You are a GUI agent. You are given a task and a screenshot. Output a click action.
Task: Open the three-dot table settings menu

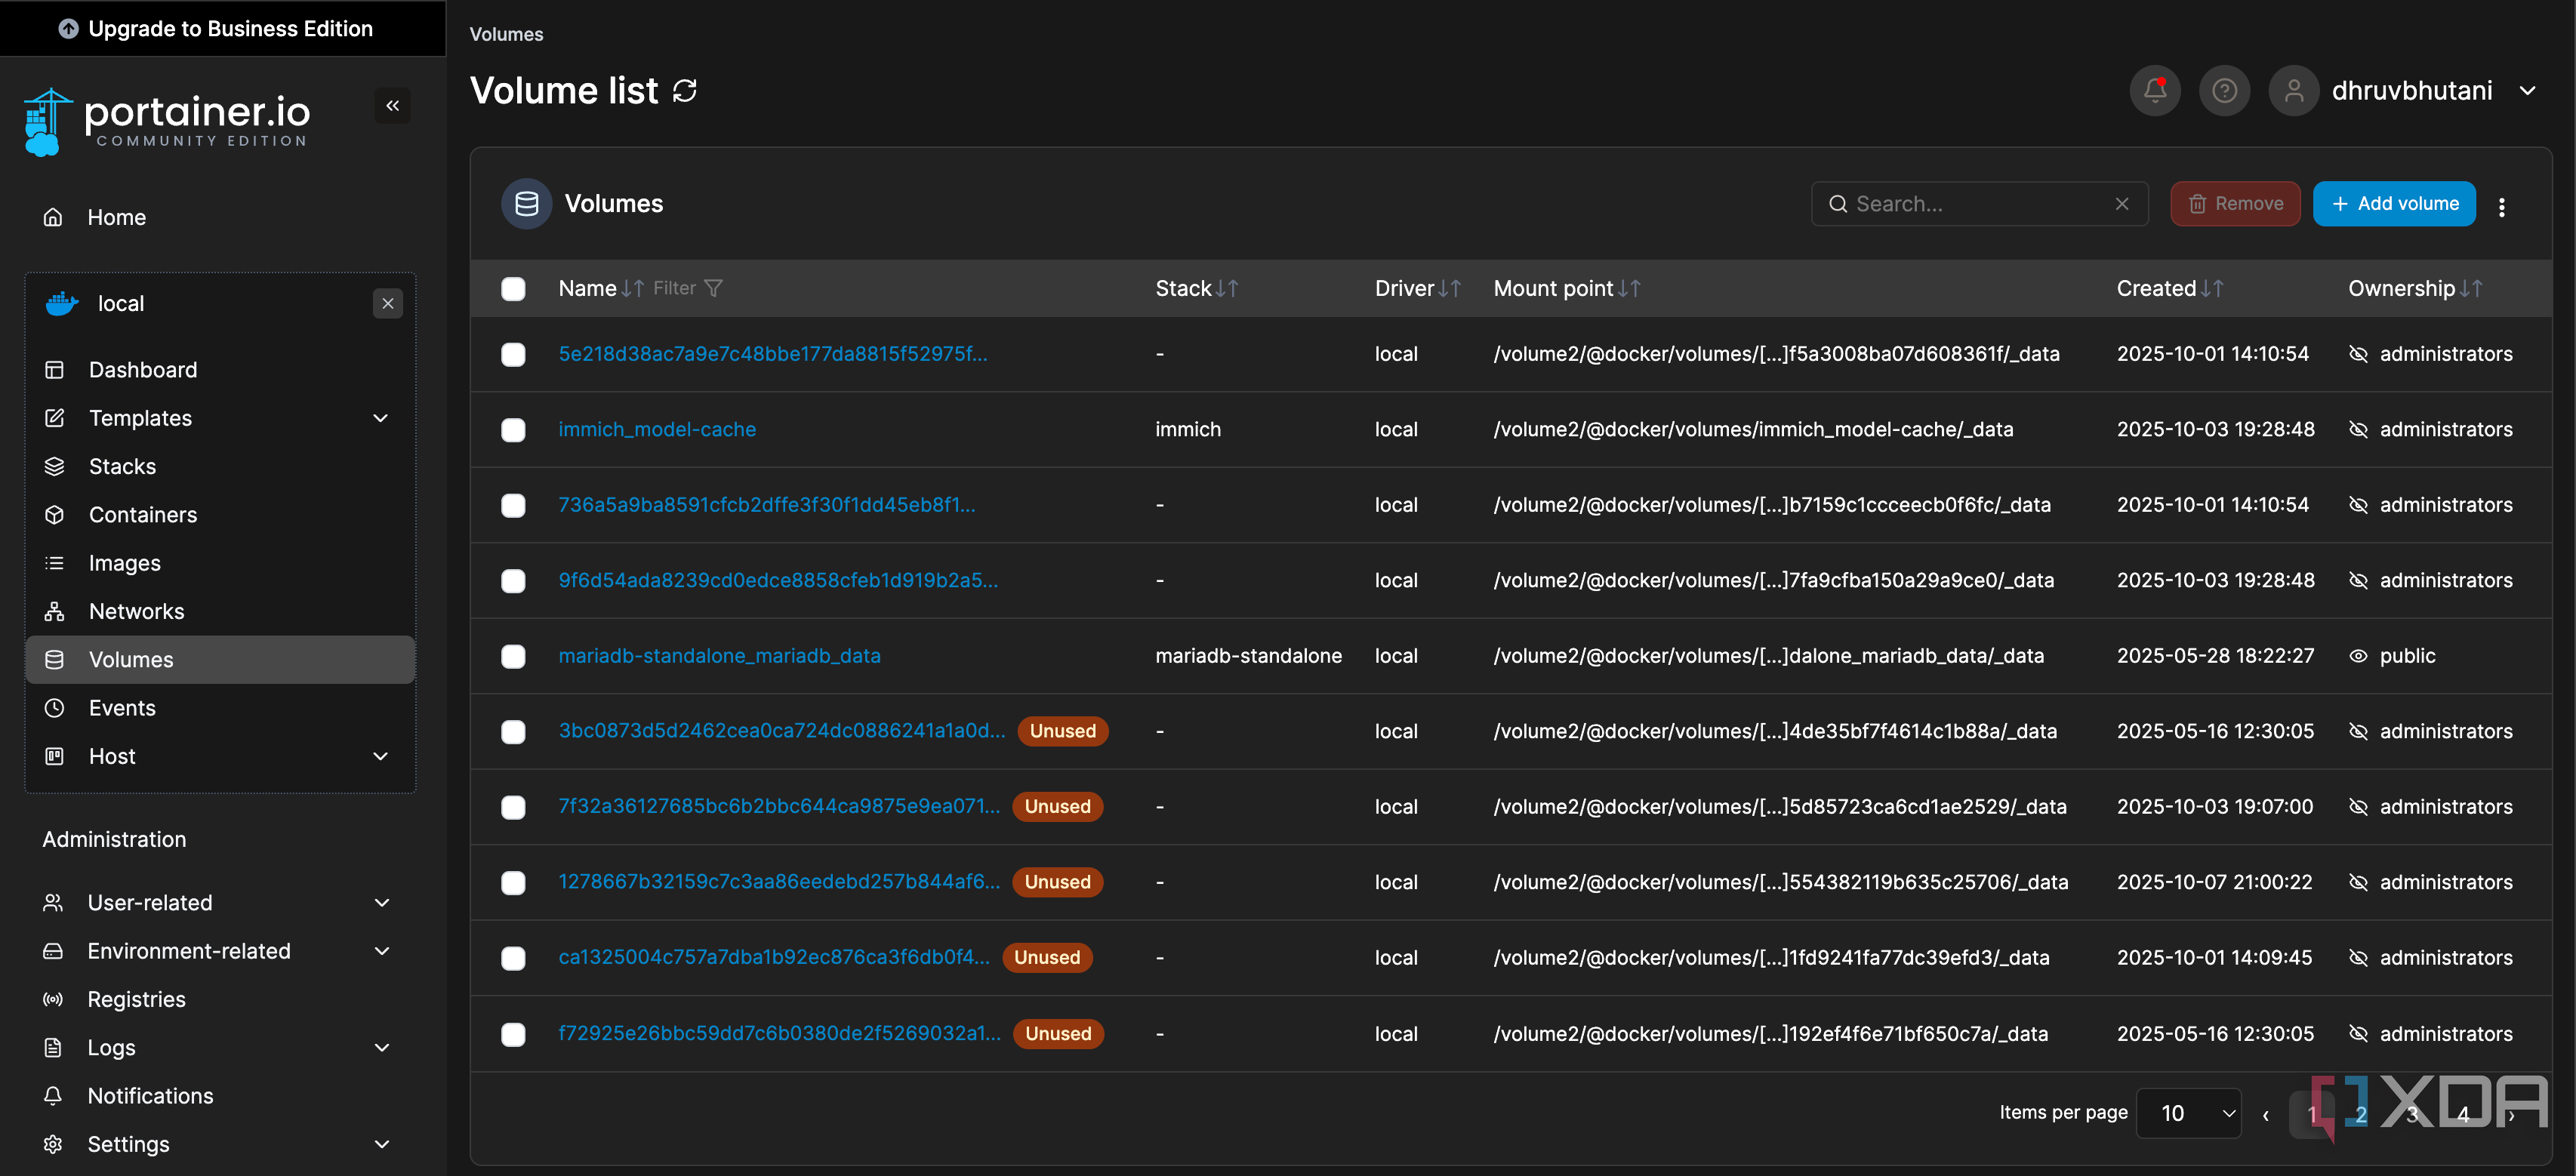(2501, 206)
